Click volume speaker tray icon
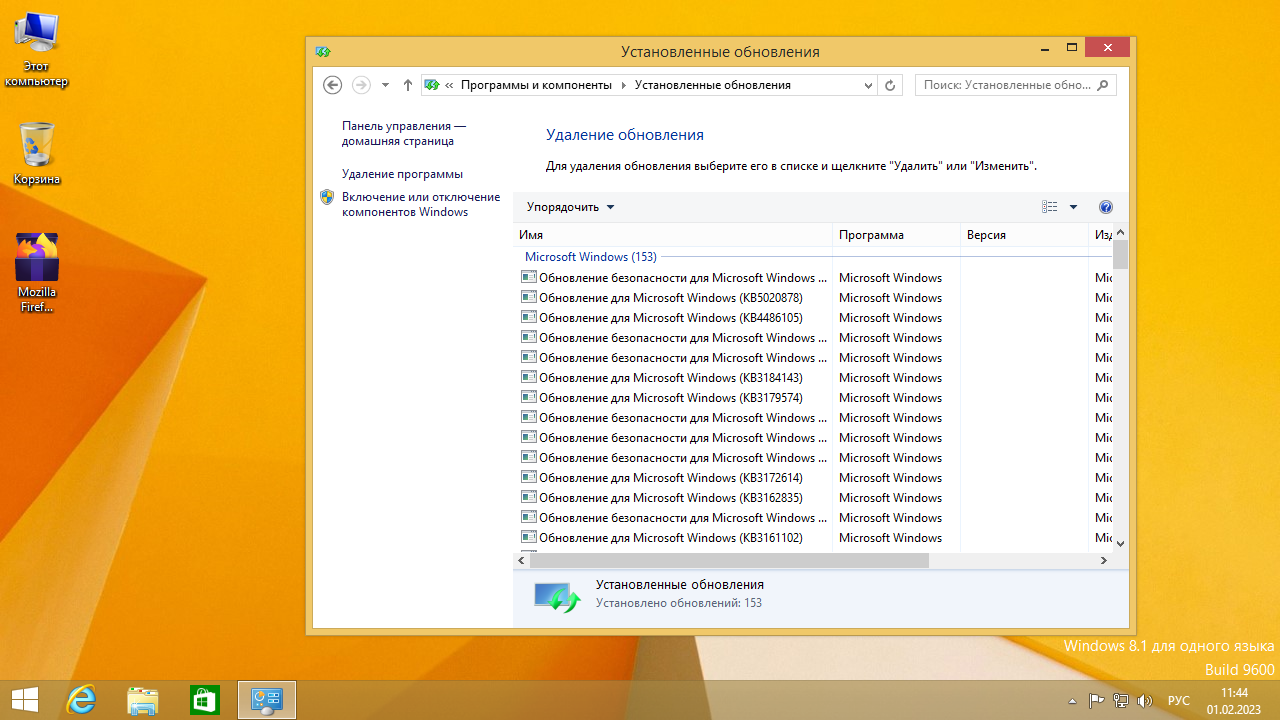 point(1145,701)
